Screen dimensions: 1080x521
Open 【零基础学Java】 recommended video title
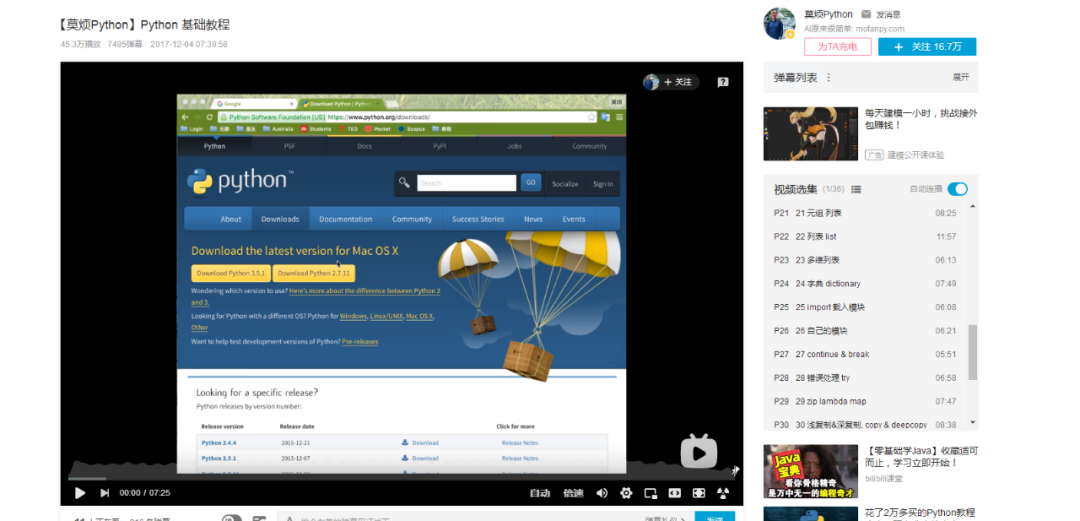(x=921, y=457)
